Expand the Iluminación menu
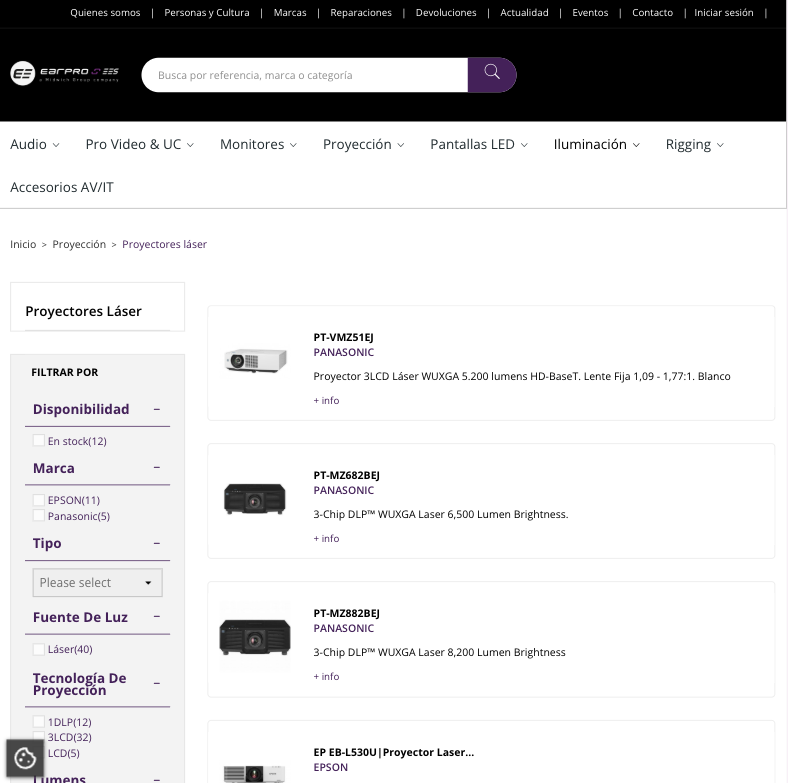 click(x=597, y=144)
